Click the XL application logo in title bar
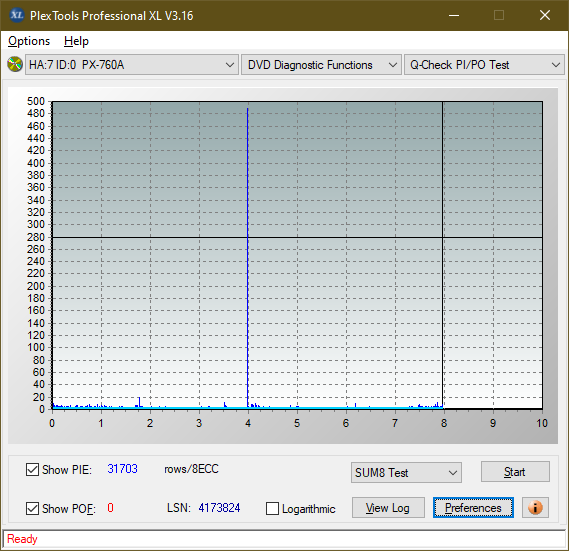Screen dimensions: 569x551 pos(16,15)
